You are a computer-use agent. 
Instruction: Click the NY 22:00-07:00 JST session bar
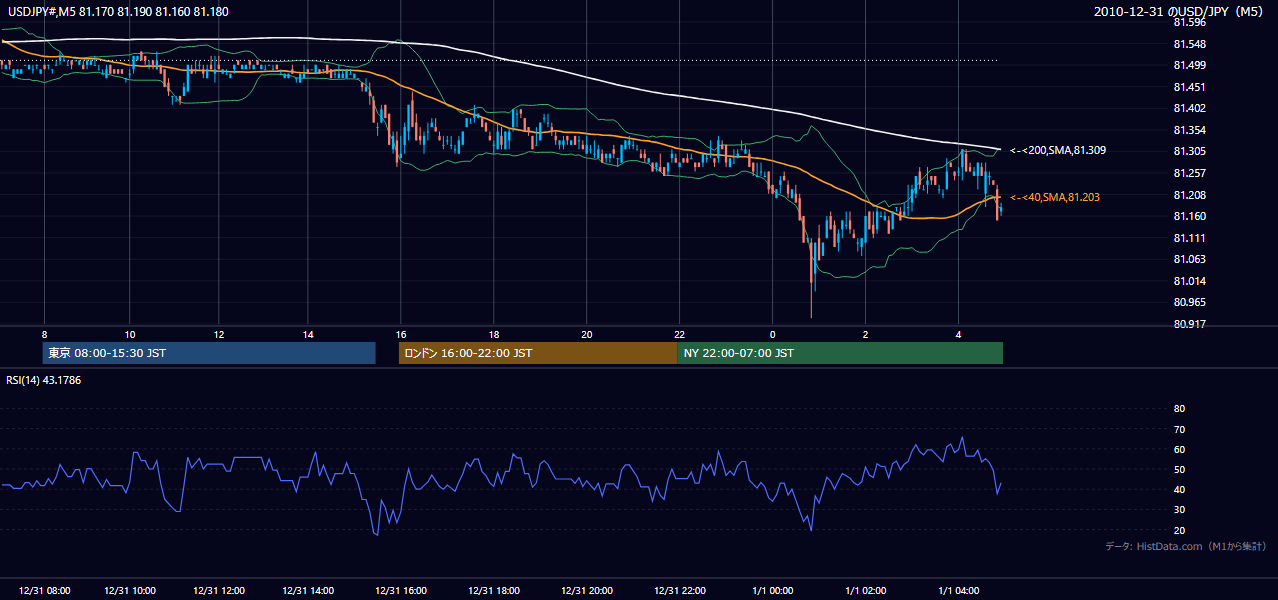(840, 353)
